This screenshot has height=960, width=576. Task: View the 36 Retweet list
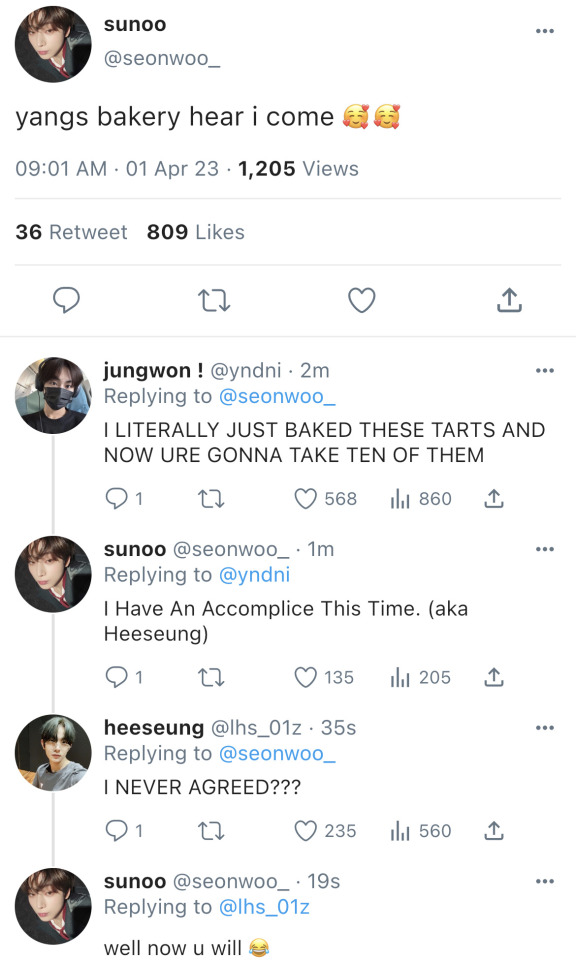71,232
